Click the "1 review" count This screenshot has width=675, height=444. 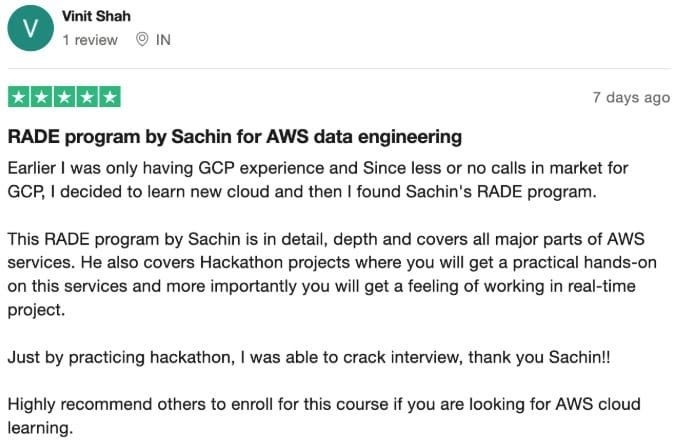[89, 40]
